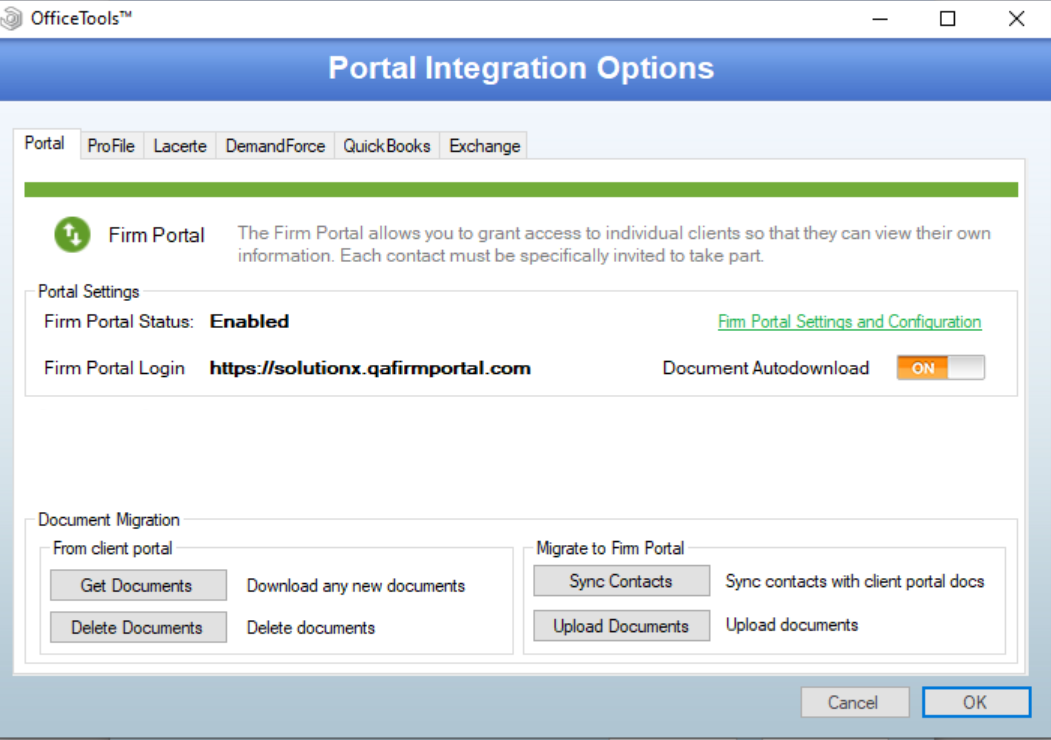Click the Get Documents button
Image resolution: width=1051 pixels, height=740 pixels.
pos(138,585)
